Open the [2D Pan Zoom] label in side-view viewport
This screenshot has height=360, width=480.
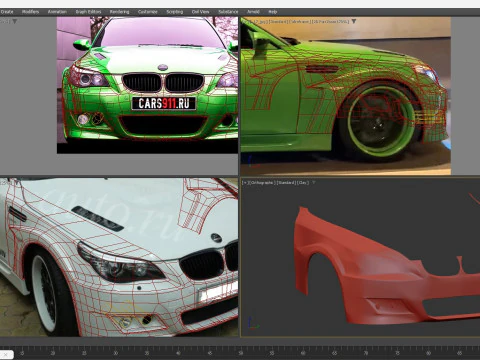coord(331,21)
